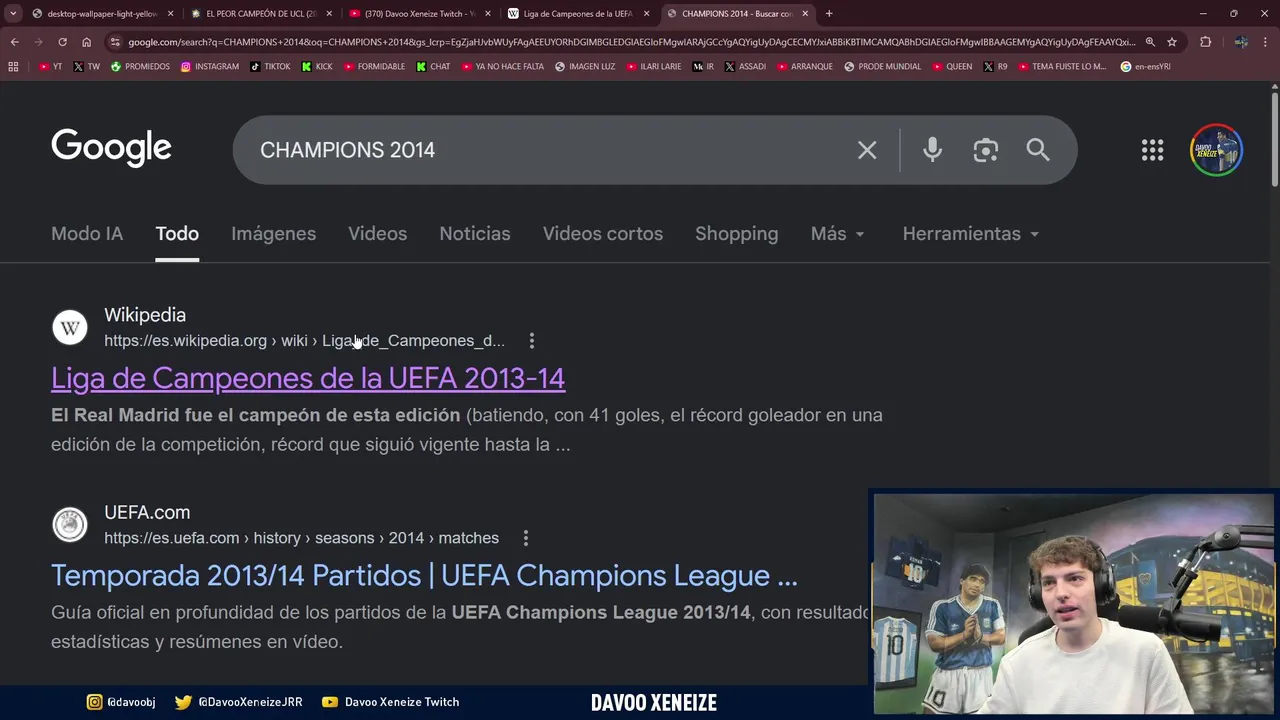This screenshot has height=720, width=1280.
Task: Expand the Herramientas dropdown
Action: [x=971, y=234]
